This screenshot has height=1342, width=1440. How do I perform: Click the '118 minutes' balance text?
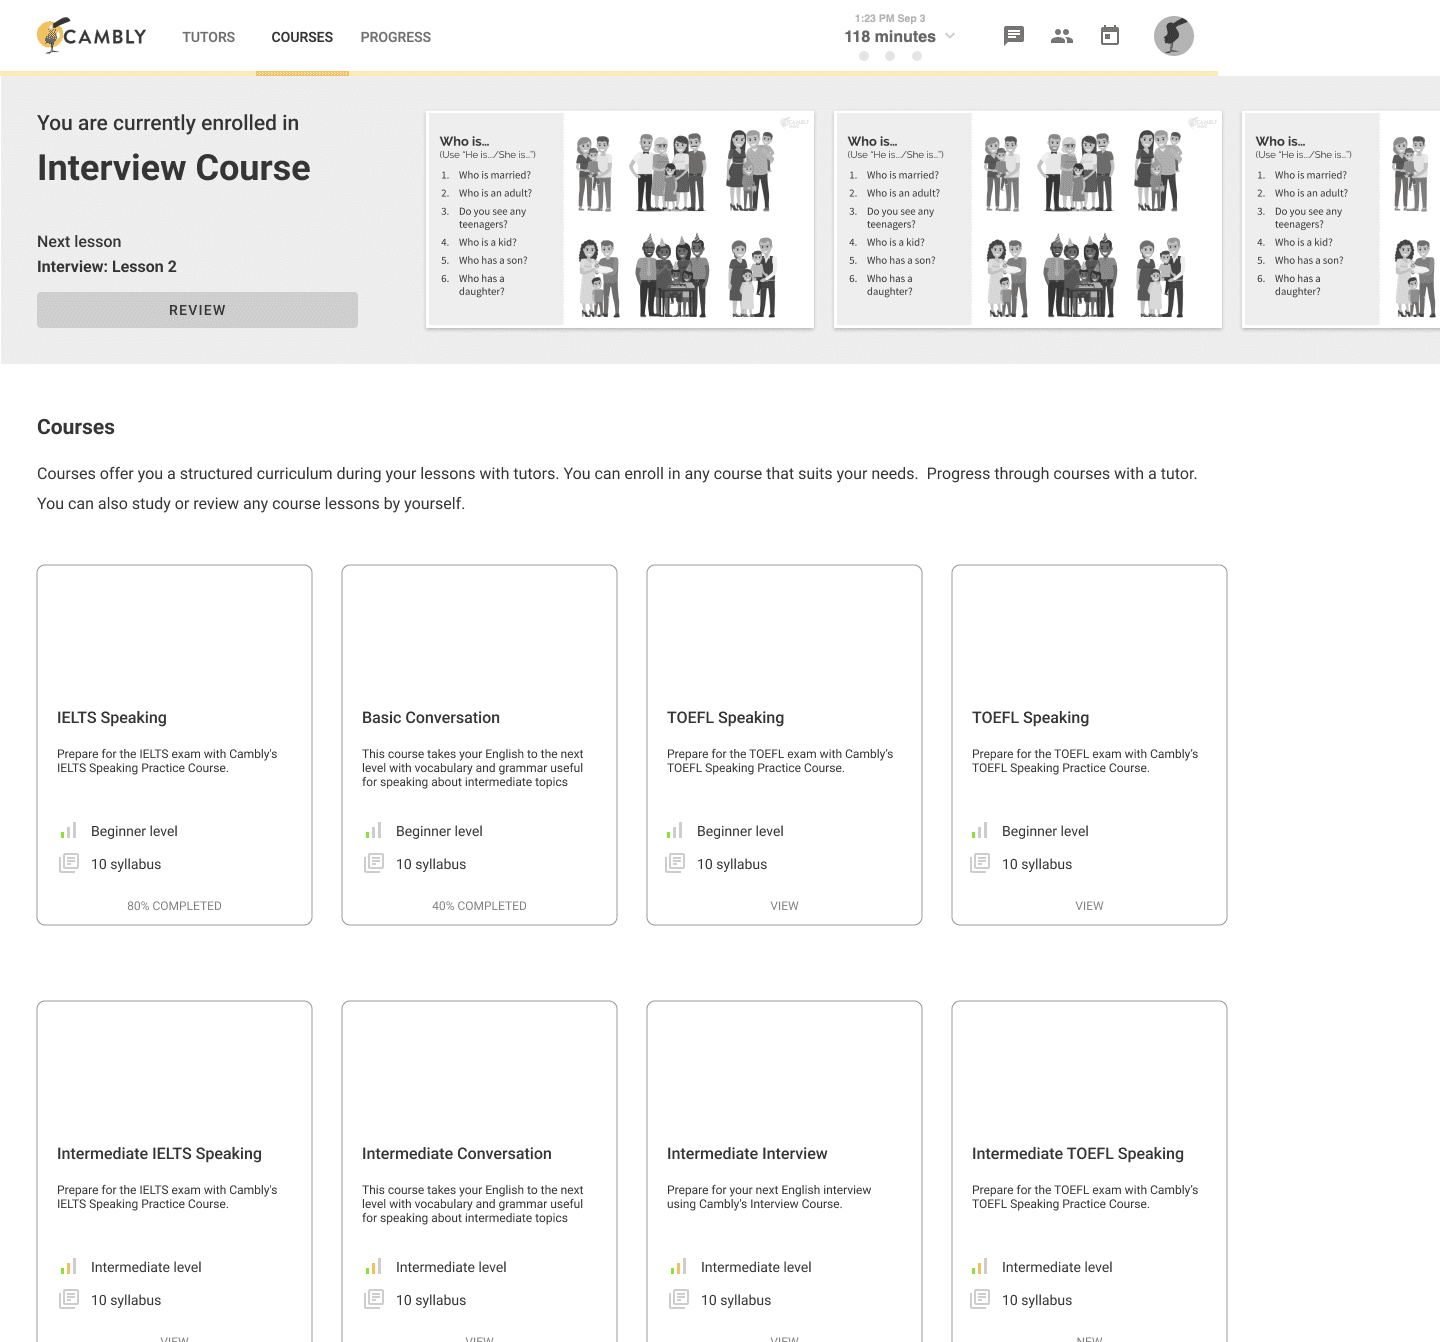coord(890,37)
